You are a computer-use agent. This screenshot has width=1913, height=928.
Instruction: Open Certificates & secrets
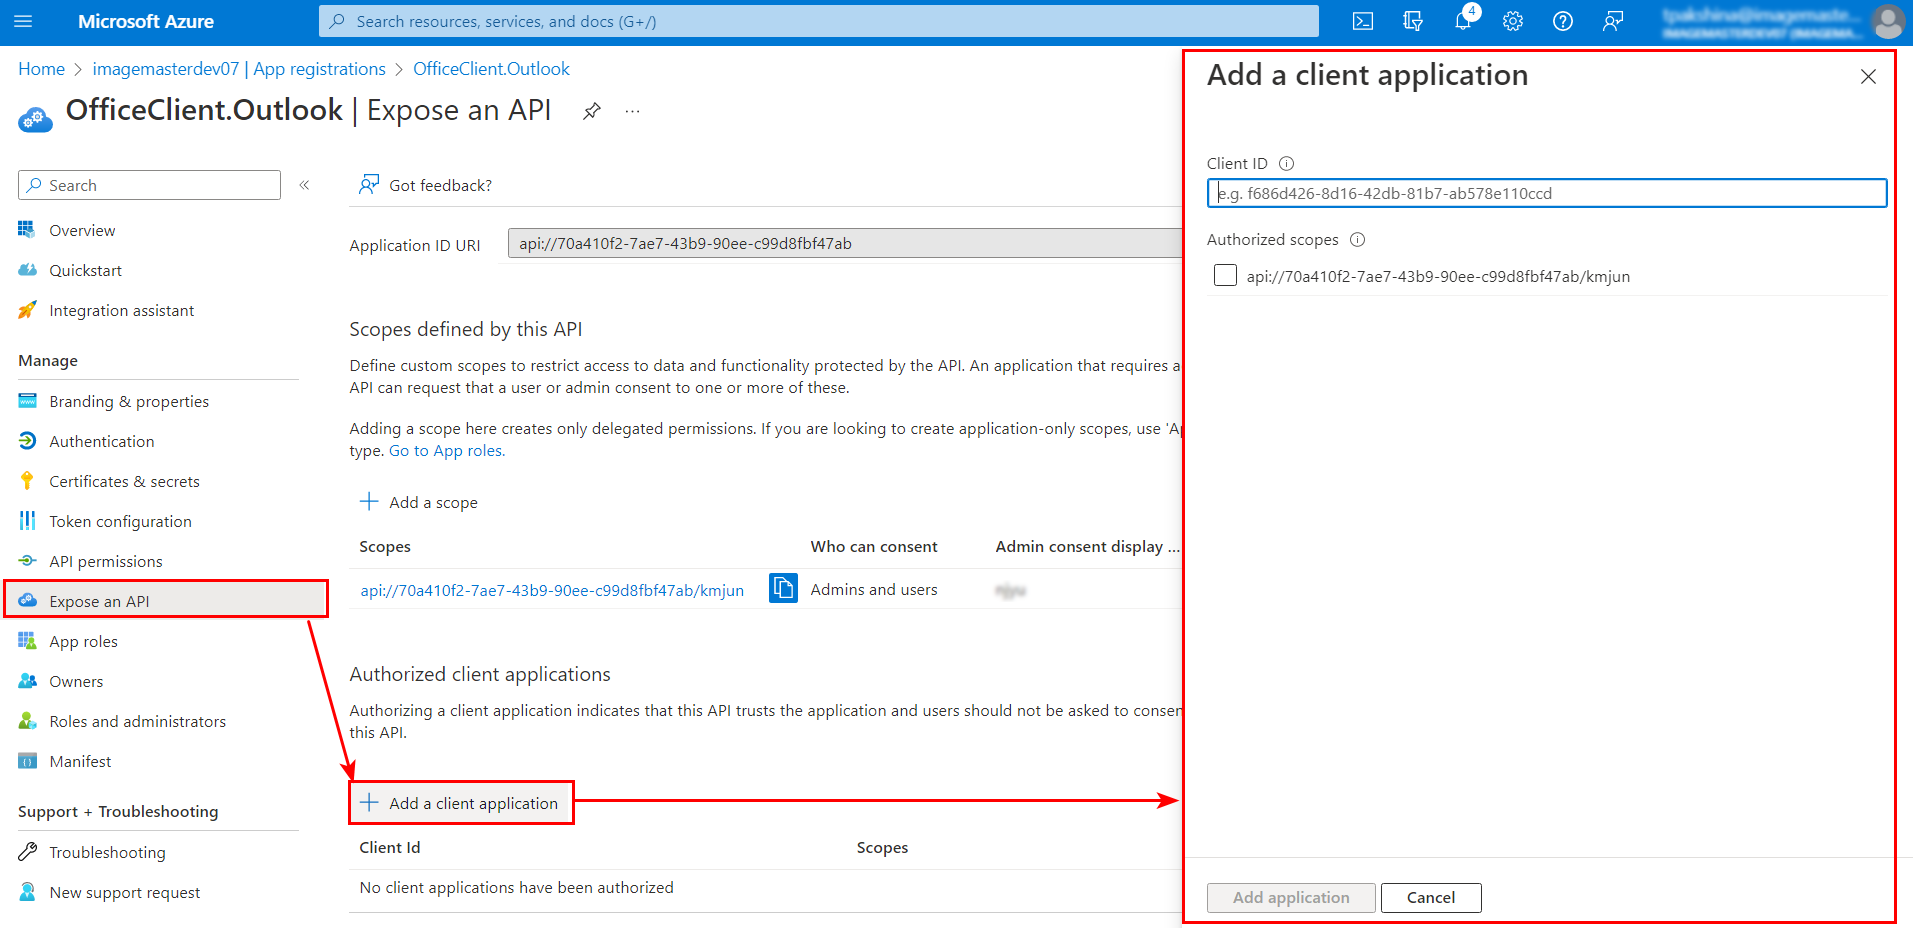click(x=124, y=481)
